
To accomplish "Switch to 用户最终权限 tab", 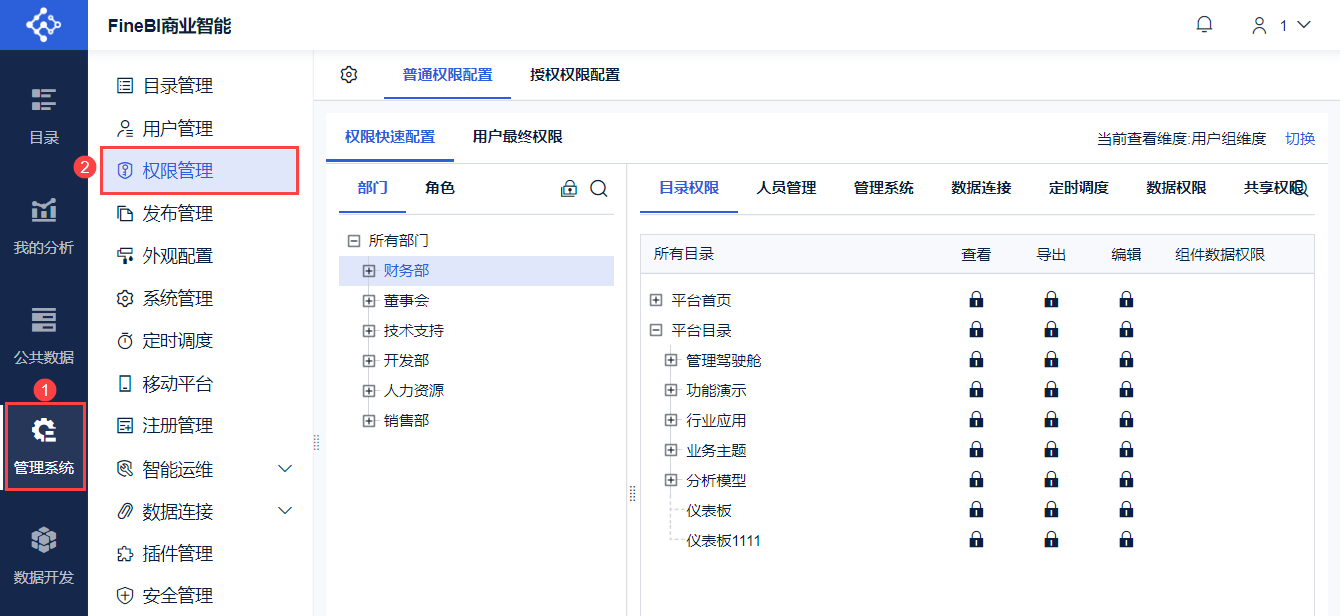I will pyautogui.click(x=517, y=137).
